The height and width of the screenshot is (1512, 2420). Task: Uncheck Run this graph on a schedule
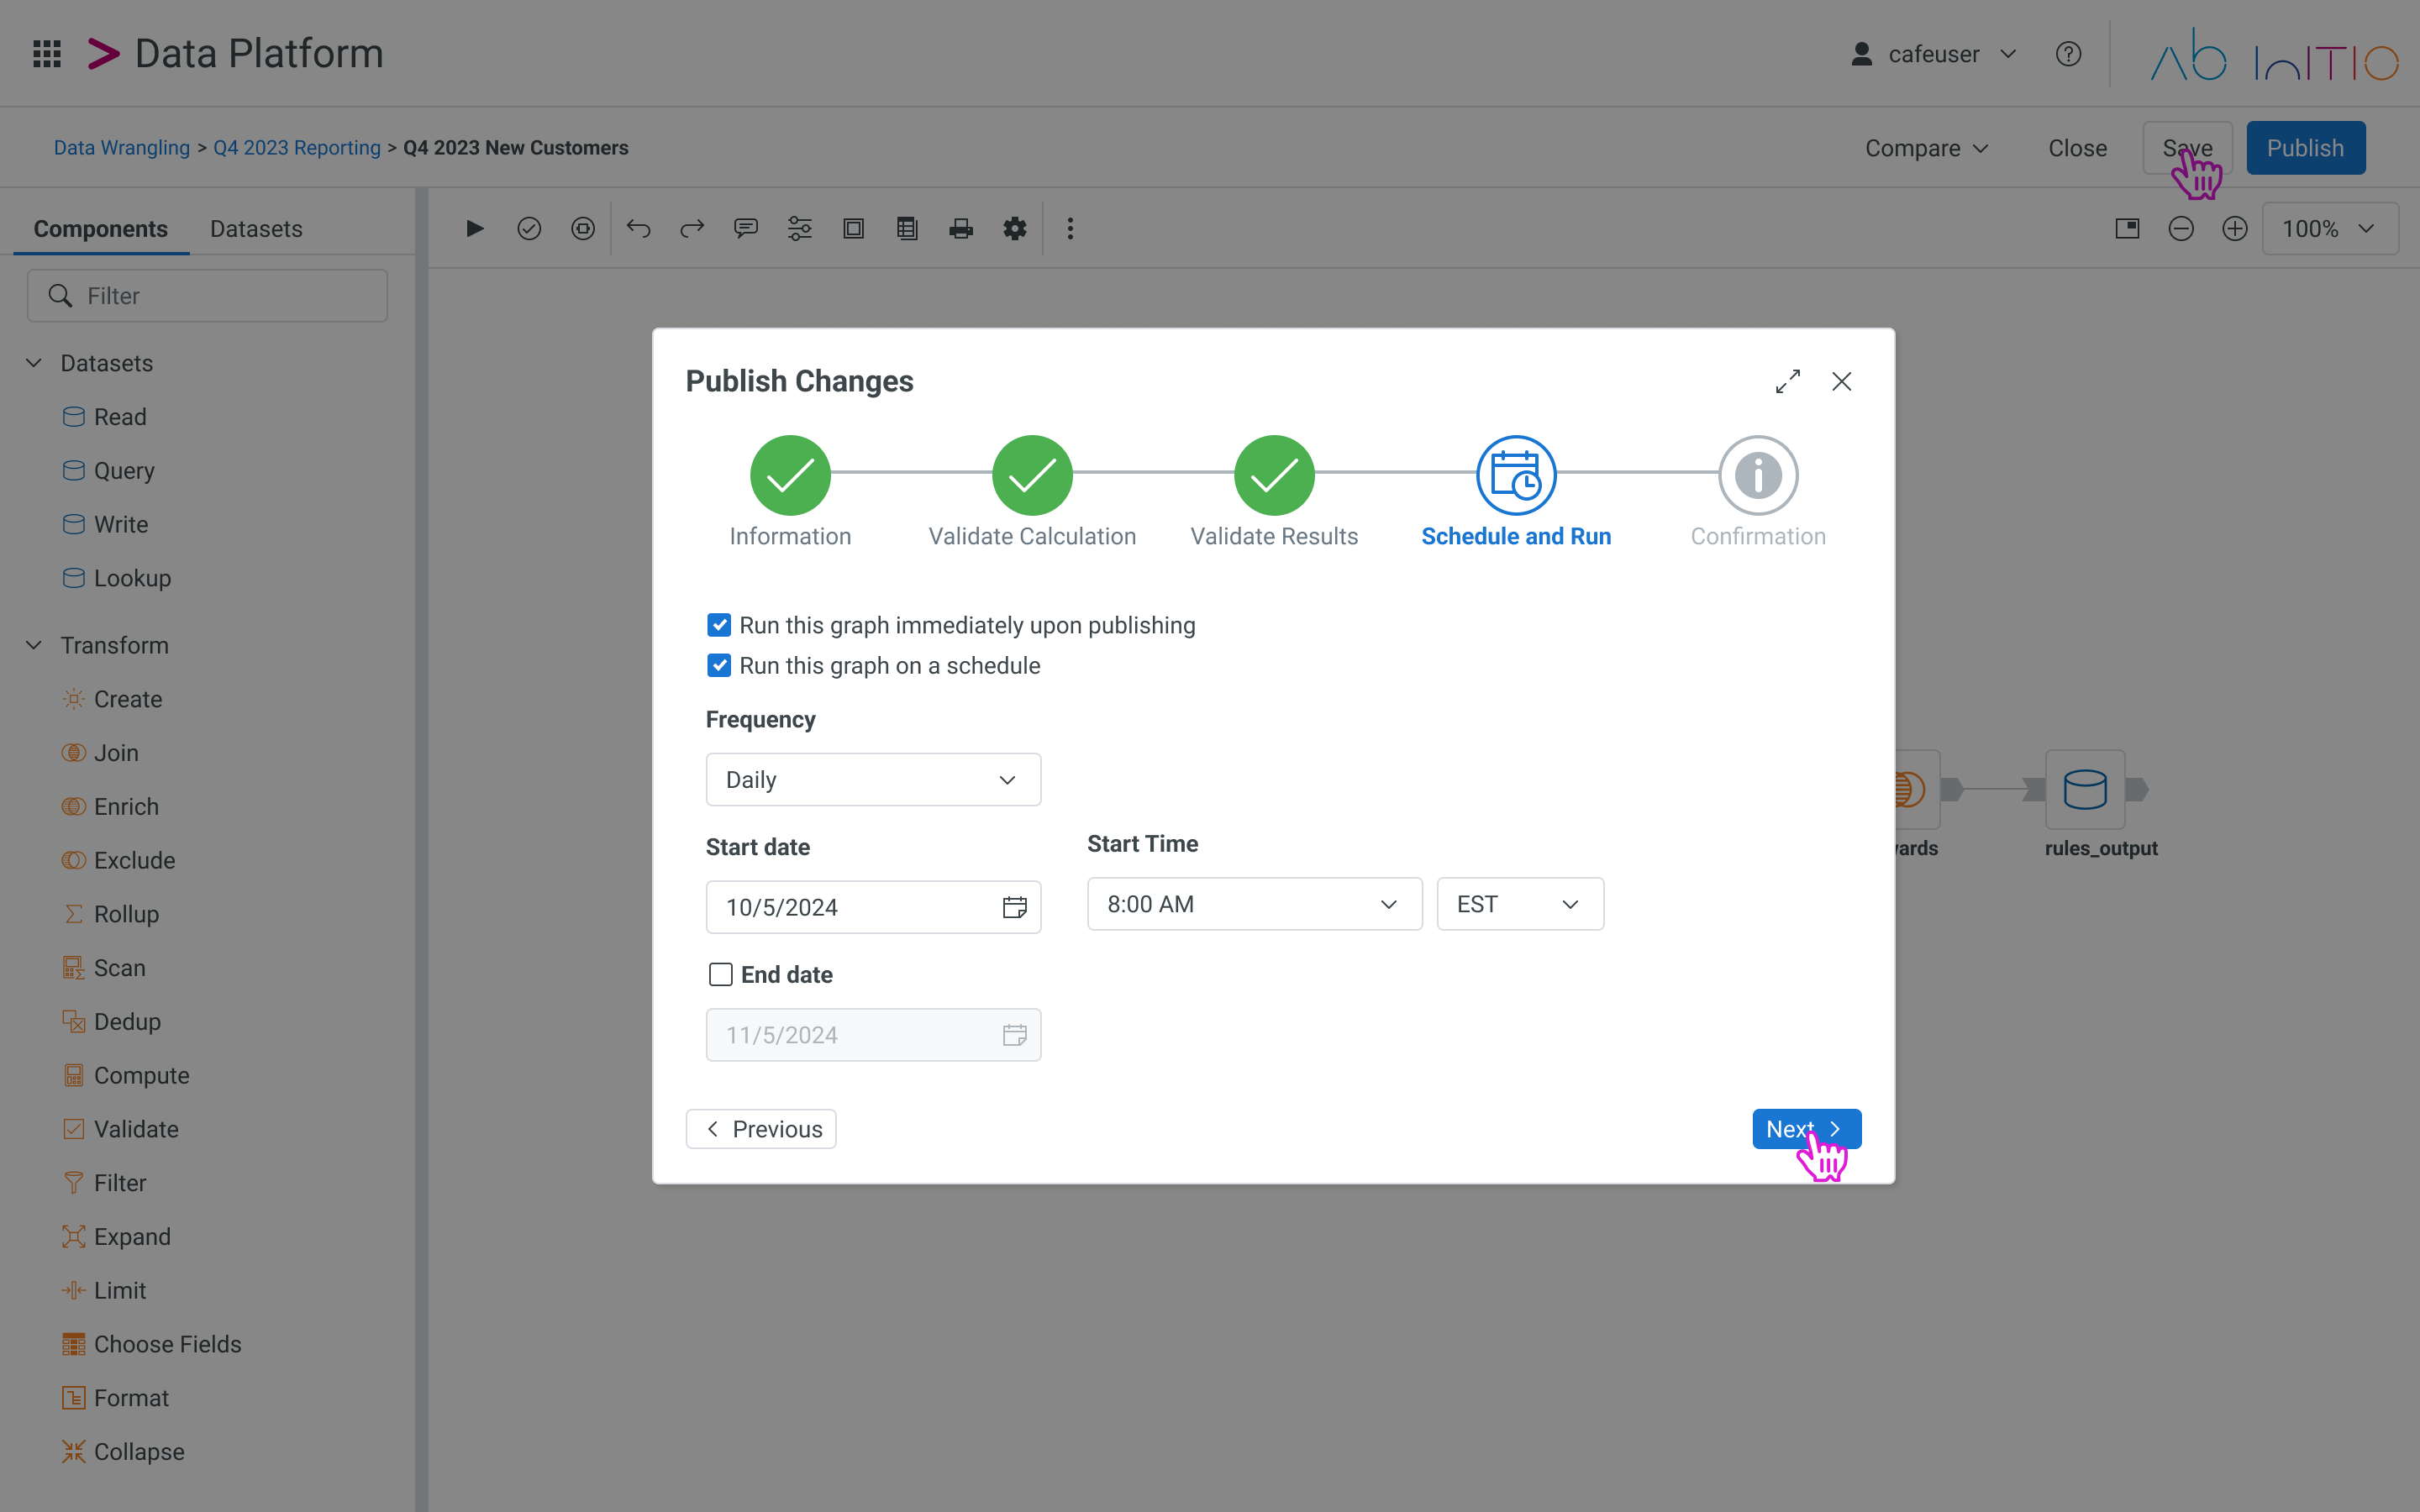point(719,666)
